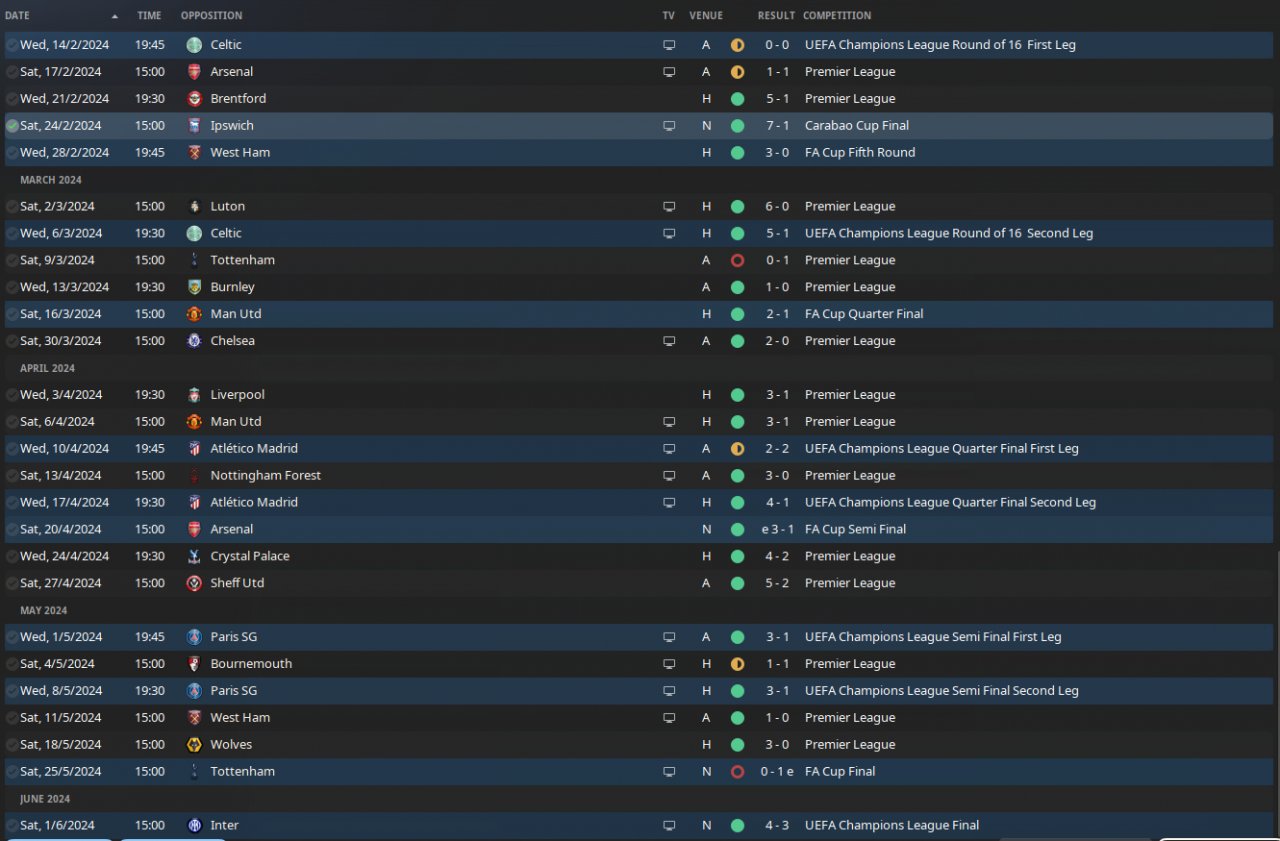The width and height of the screenshot is (1280, 841).
Task: Click the Brentford club badge icon
Action: click(x=194, y=99)
